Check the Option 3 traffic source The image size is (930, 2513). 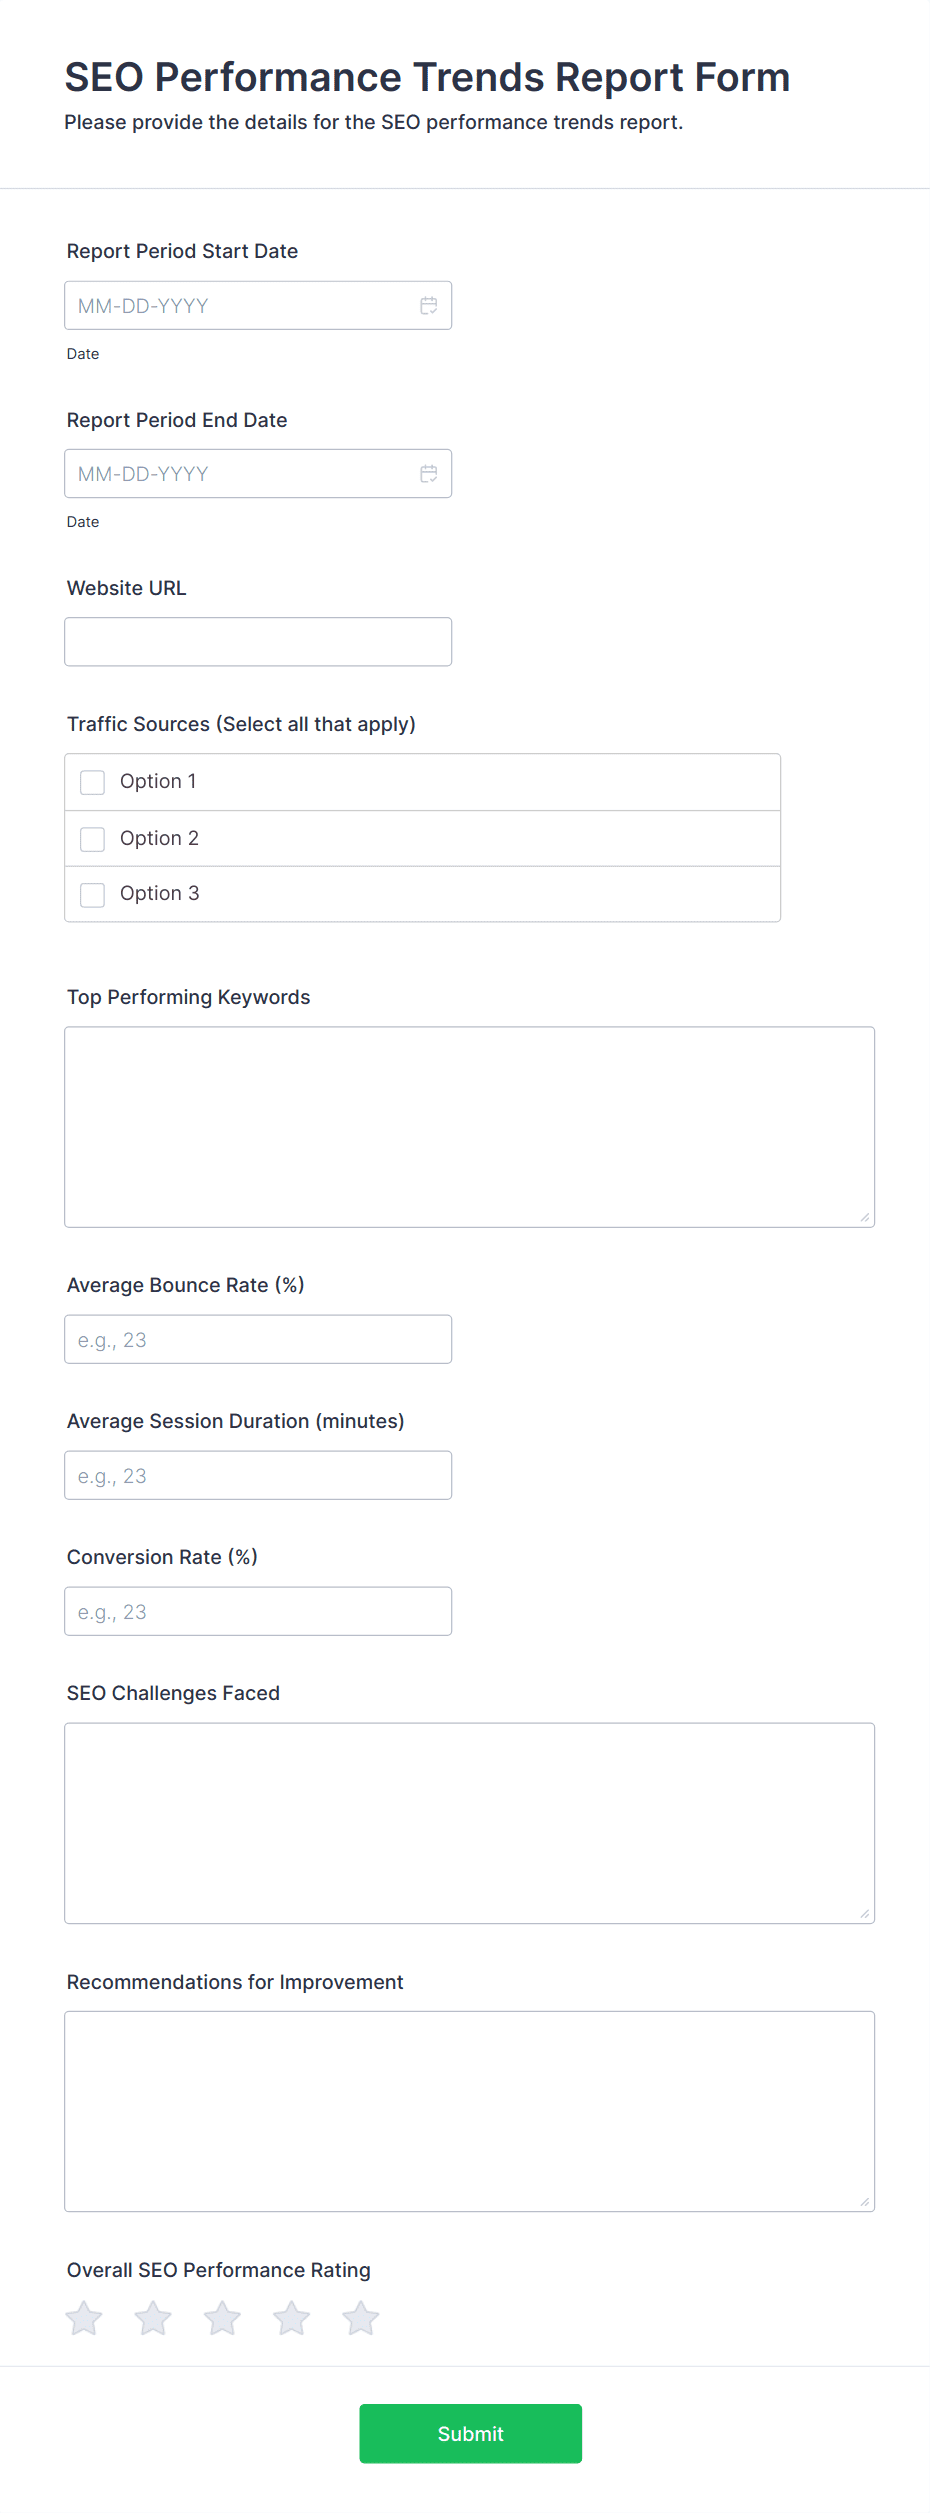93,895
